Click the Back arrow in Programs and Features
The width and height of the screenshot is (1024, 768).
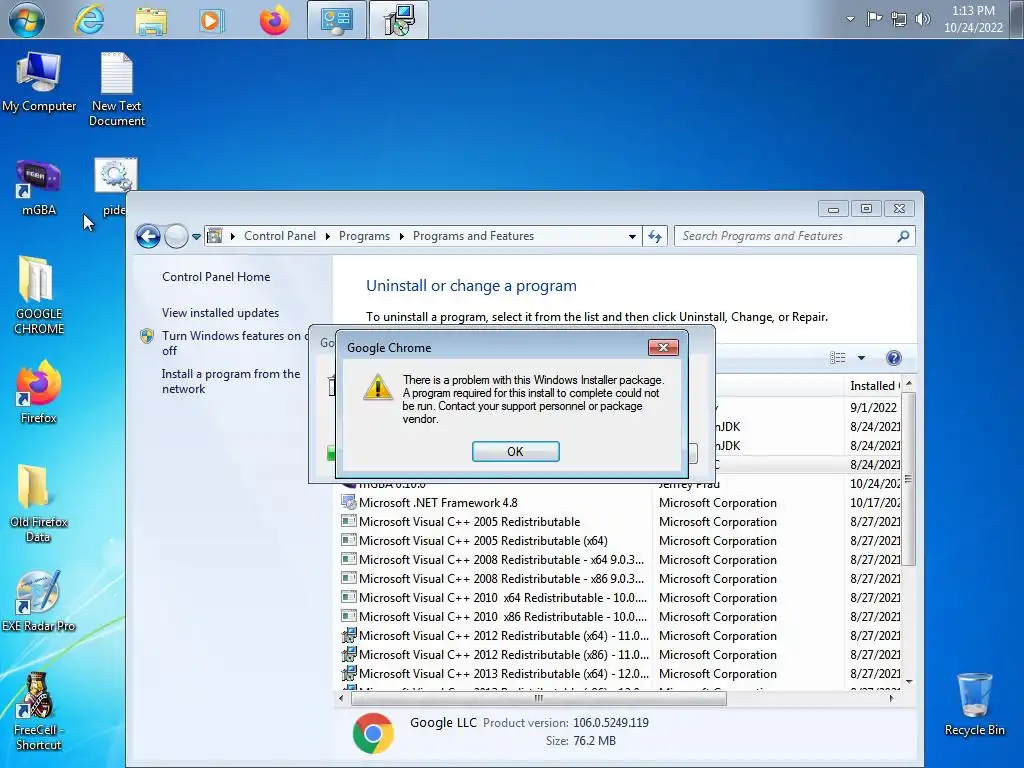pos(148,236)
